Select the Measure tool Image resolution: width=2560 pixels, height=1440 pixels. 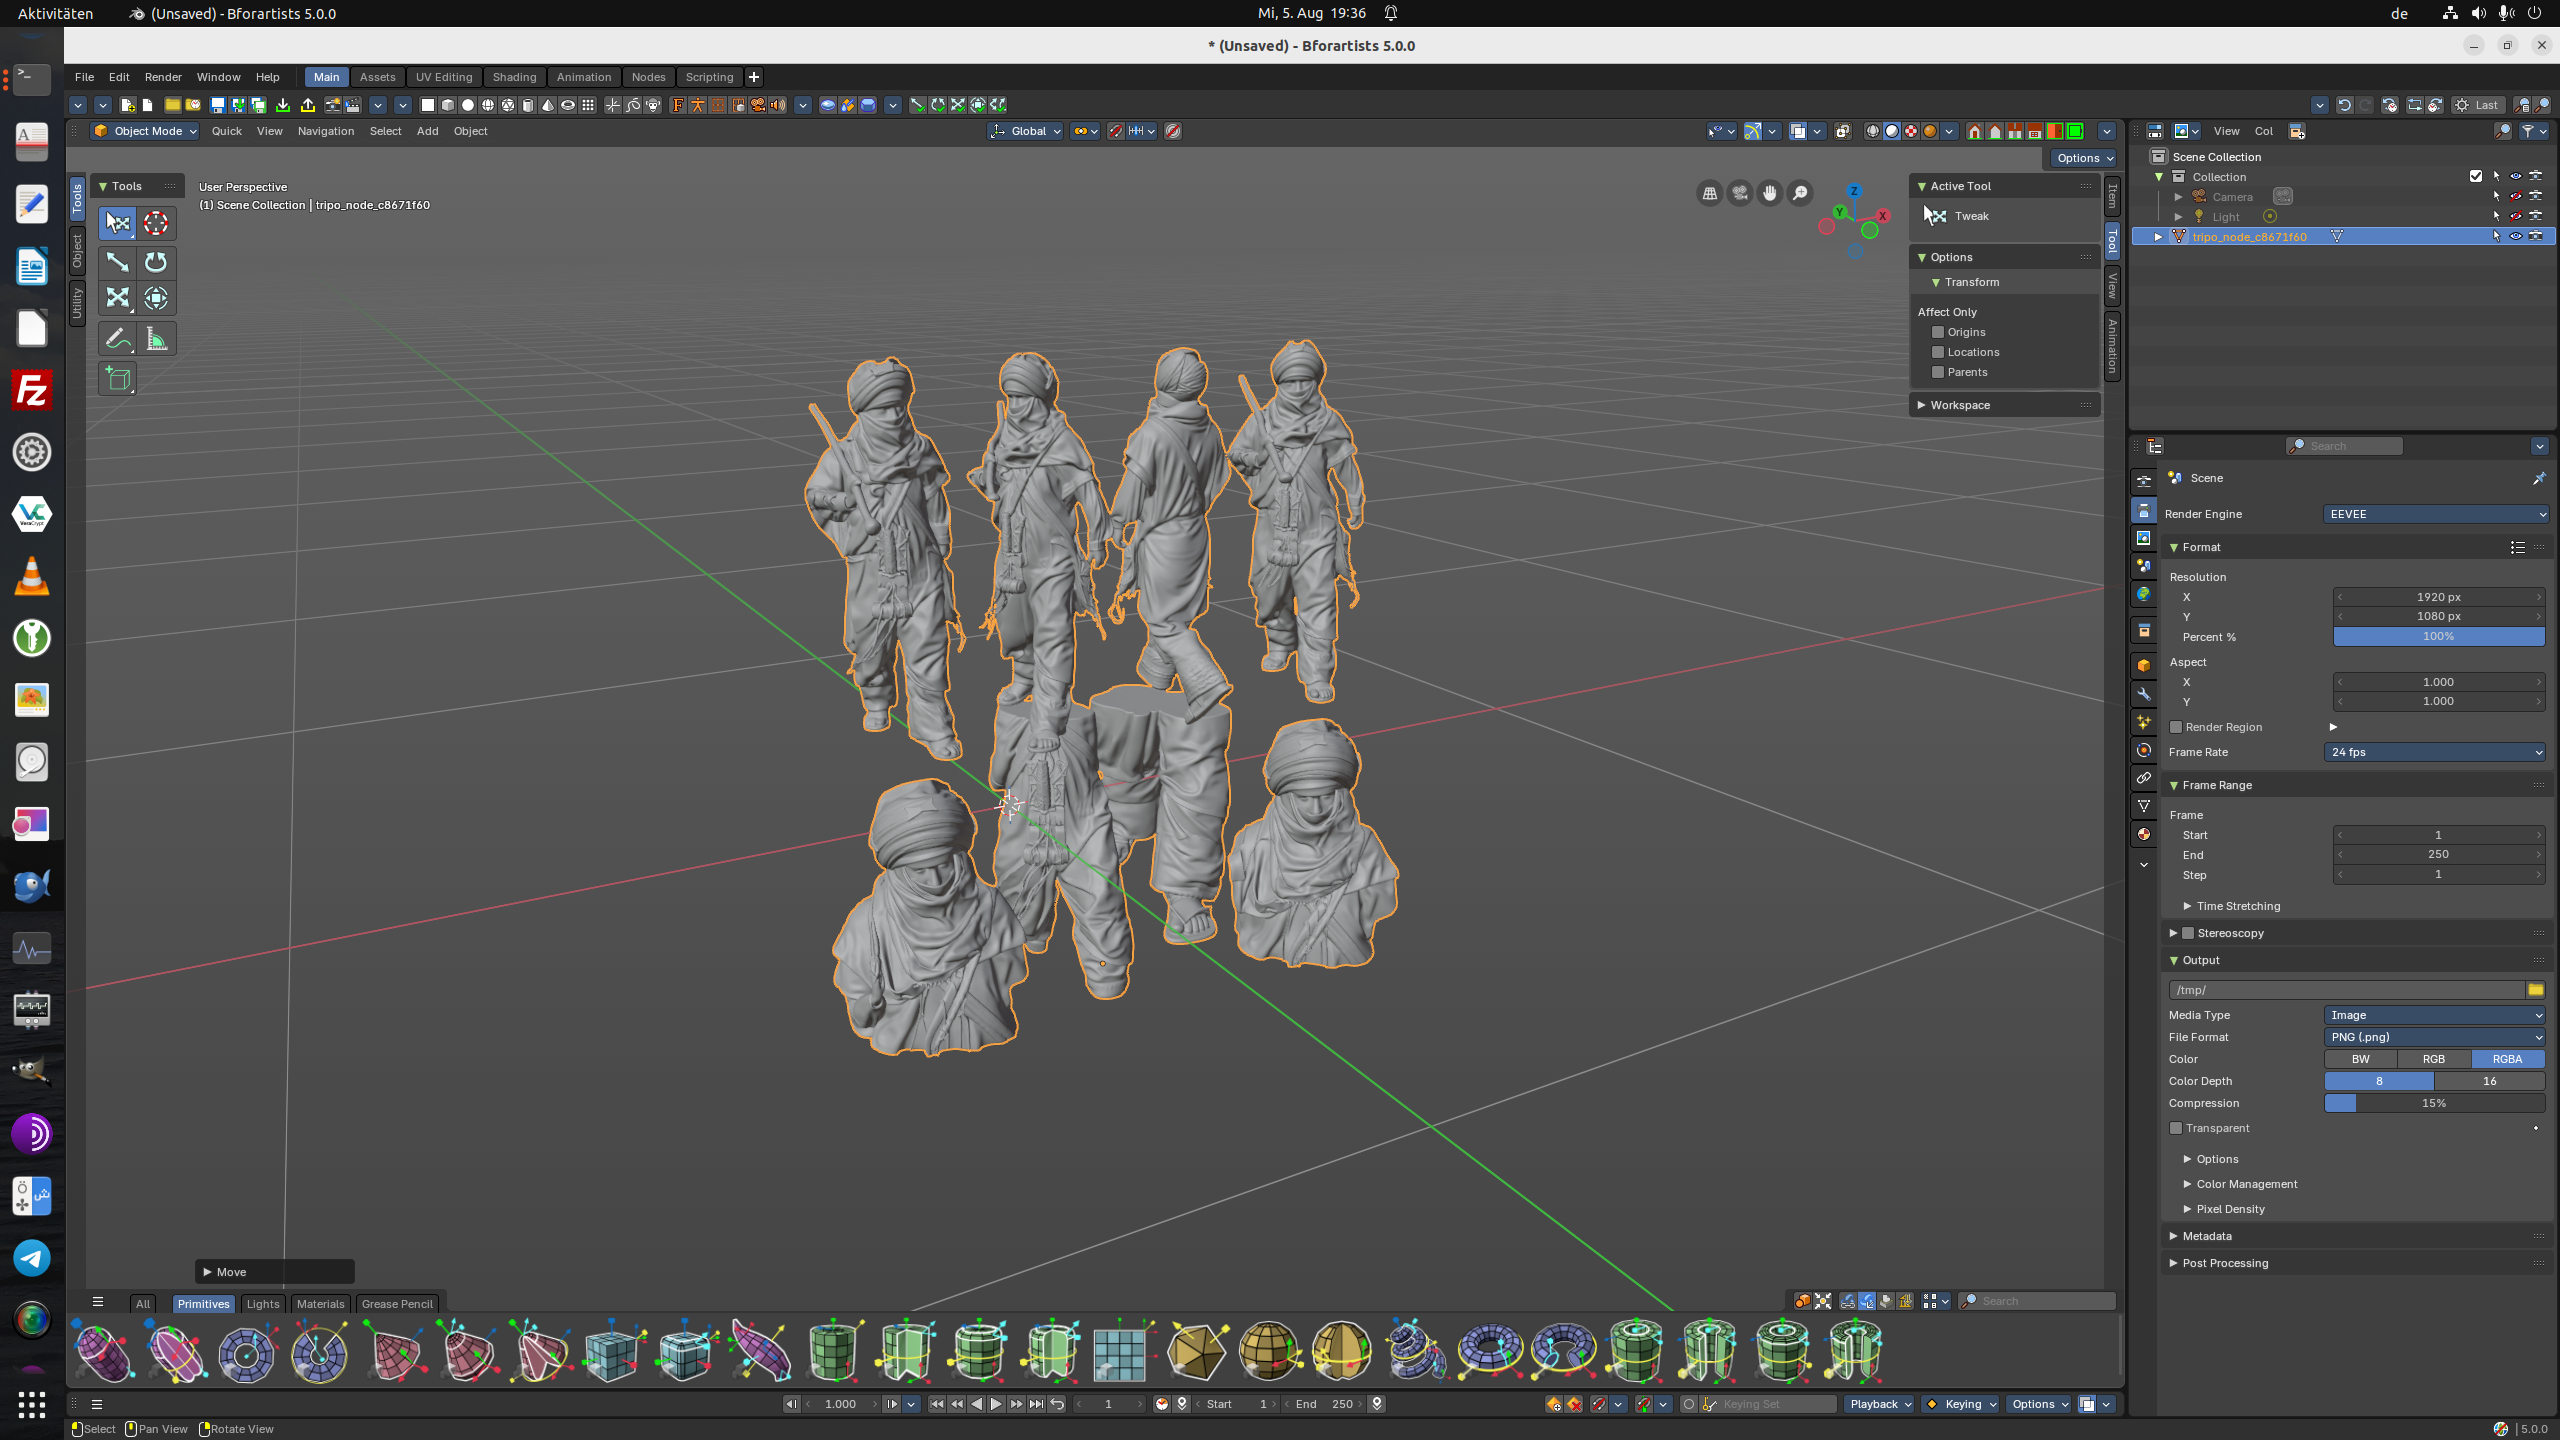point(156,339)
